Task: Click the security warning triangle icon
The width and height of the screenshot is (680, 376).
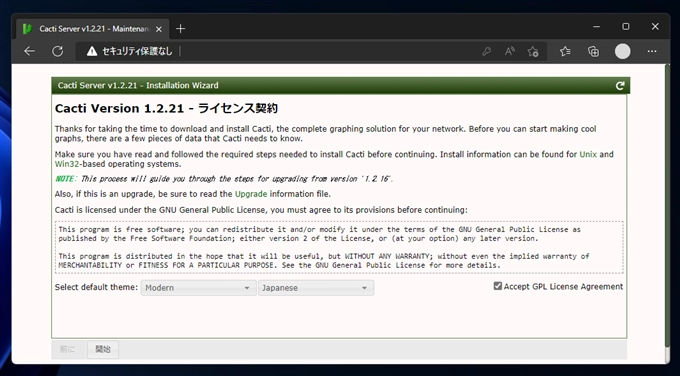Action: pyautogui.click(x=92, y=52)
